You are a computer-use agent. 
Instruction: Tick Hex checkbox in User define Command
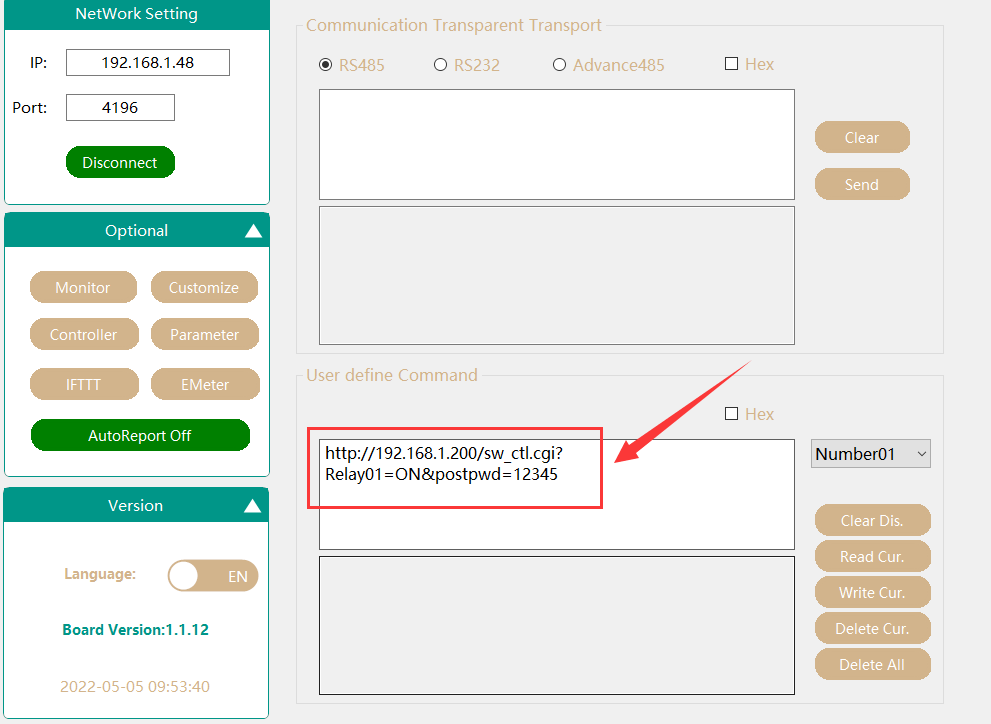pyautogui.click(x=731, y=414)
